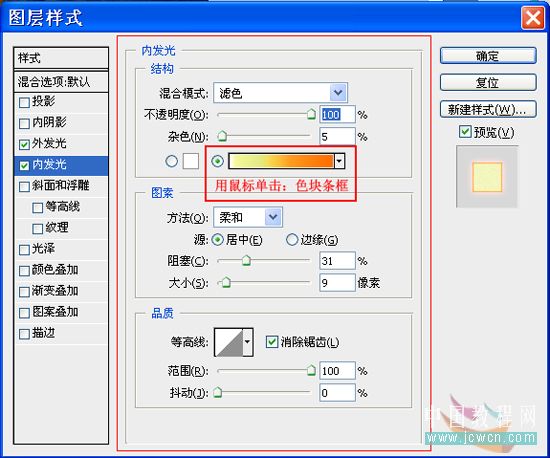
Task: Select the 投影 style row label
Action: (x=43, y=101)
